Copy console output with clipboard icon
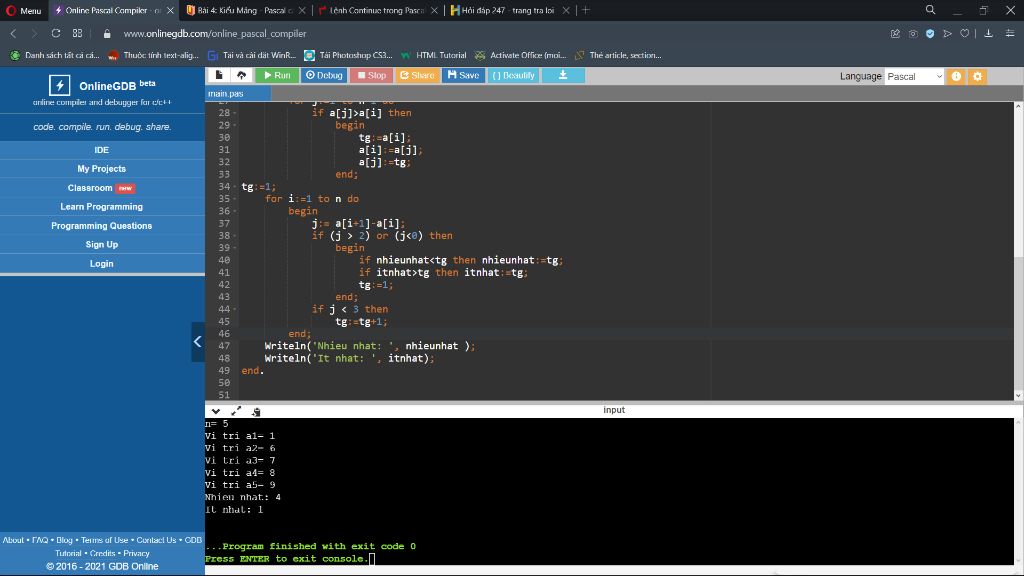This screenshot has height=576, width=1024. point(256,411)
